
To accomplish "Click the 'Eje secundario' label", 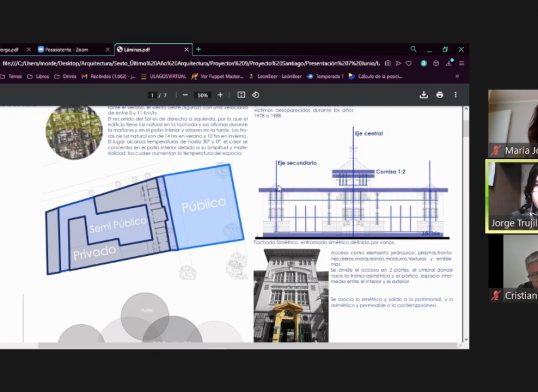I will [297, 163].
